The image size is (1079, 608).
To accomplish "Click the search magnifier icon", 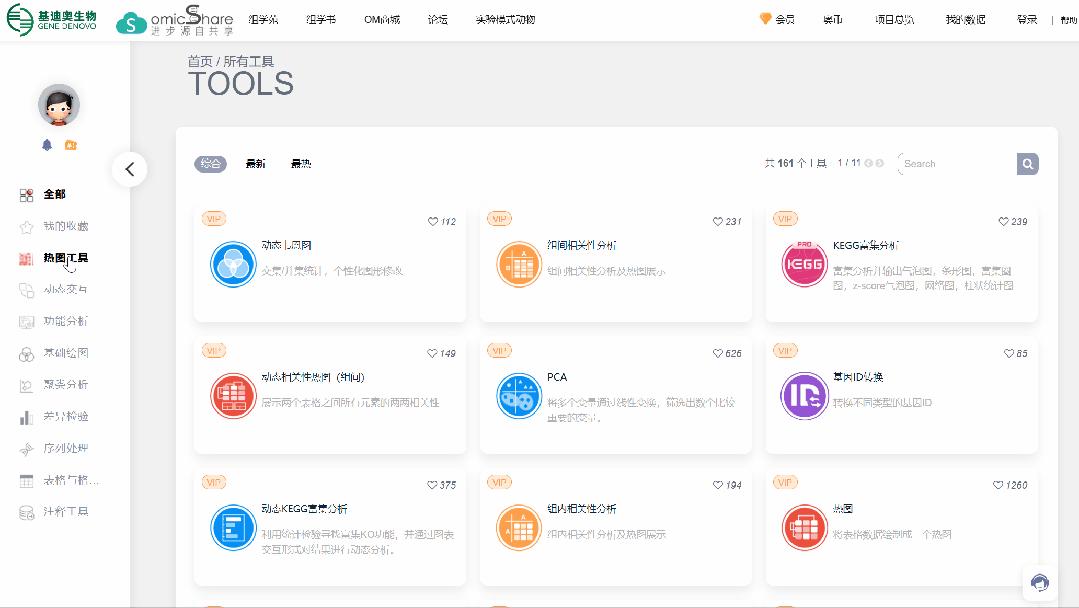I will [x=1027, y=163].
